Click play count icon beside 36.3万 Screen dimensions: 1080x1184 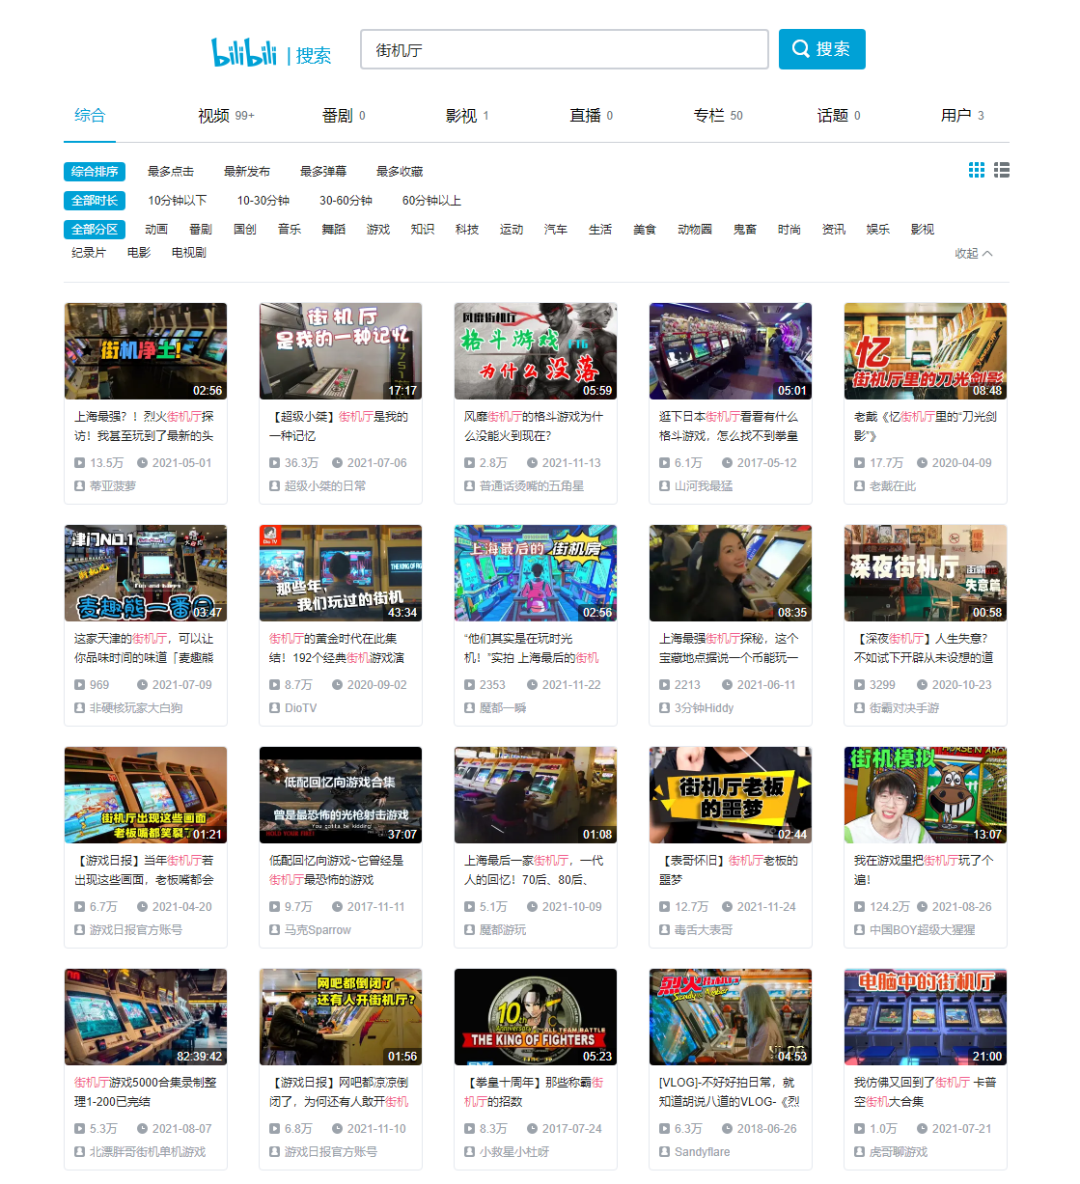click(275, 463)
